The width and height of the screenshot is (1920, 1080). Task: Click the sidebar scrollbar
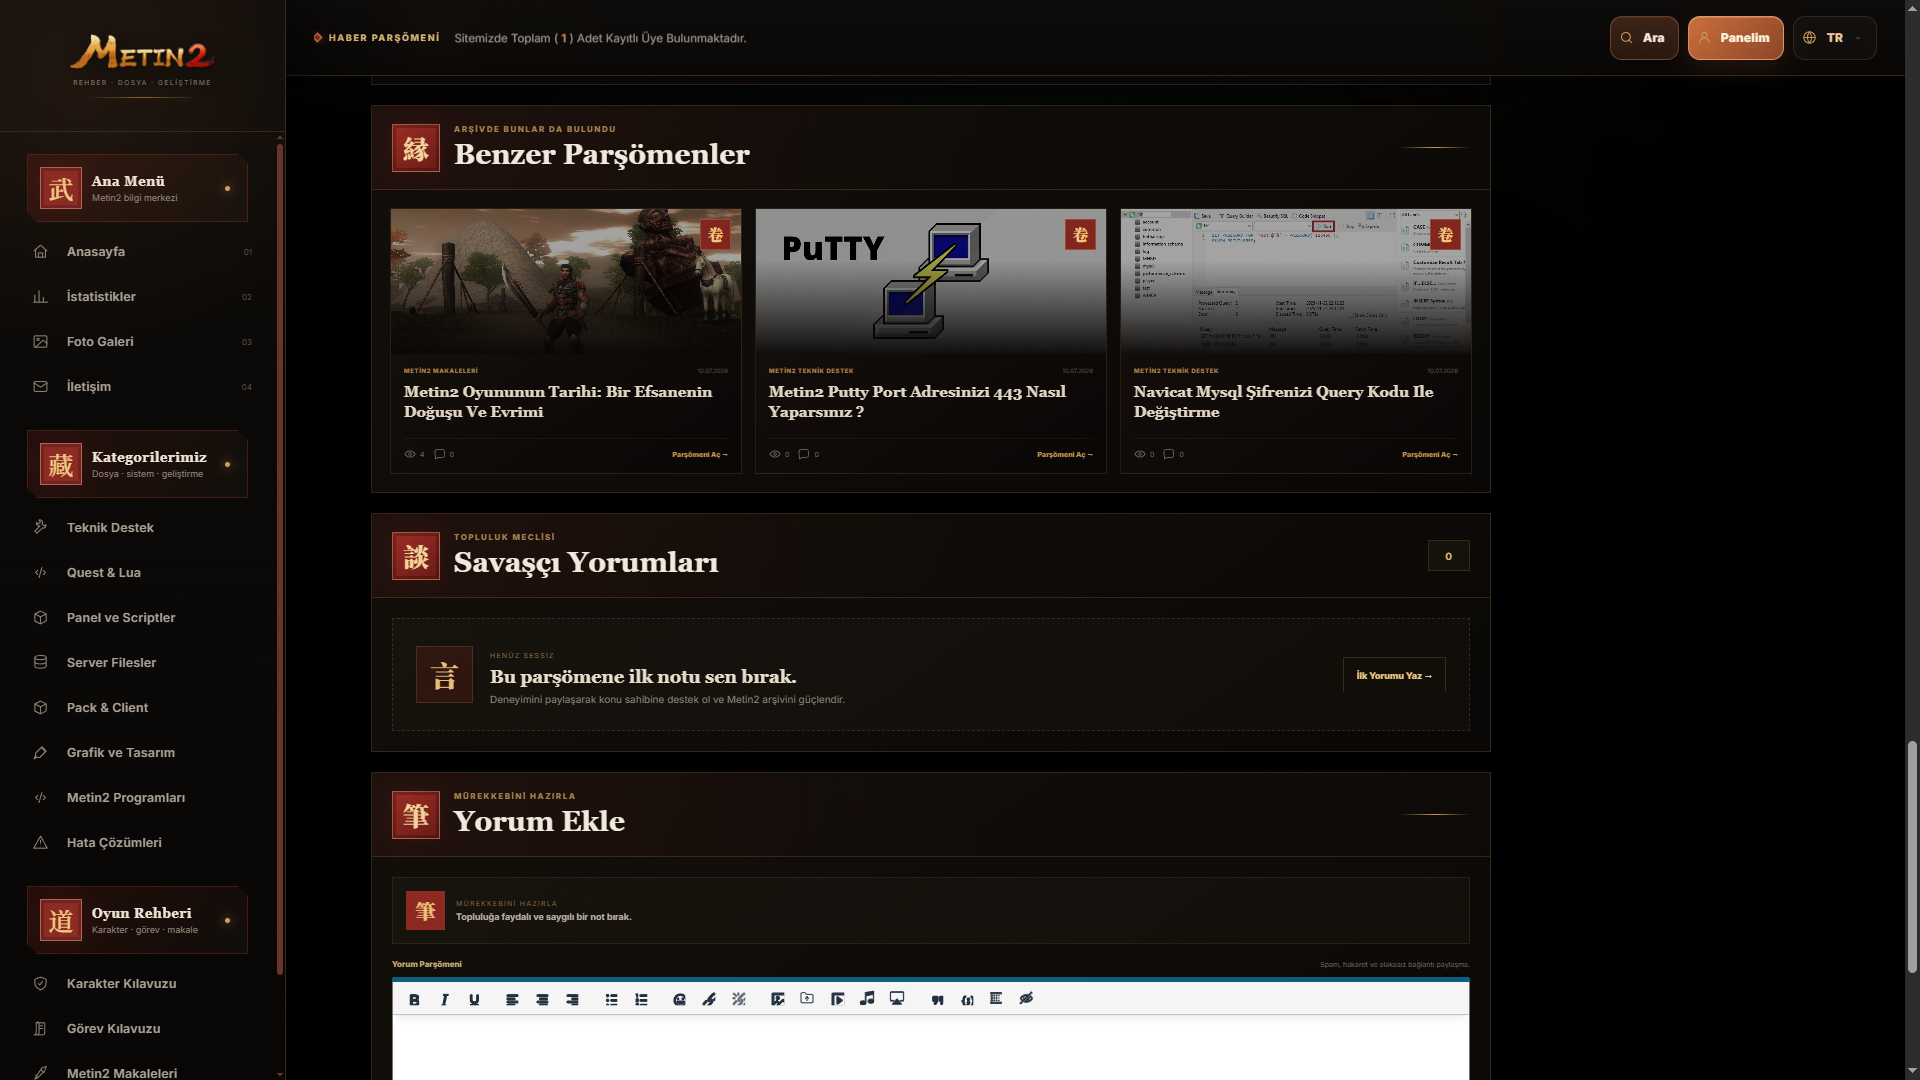coord(280,560)
